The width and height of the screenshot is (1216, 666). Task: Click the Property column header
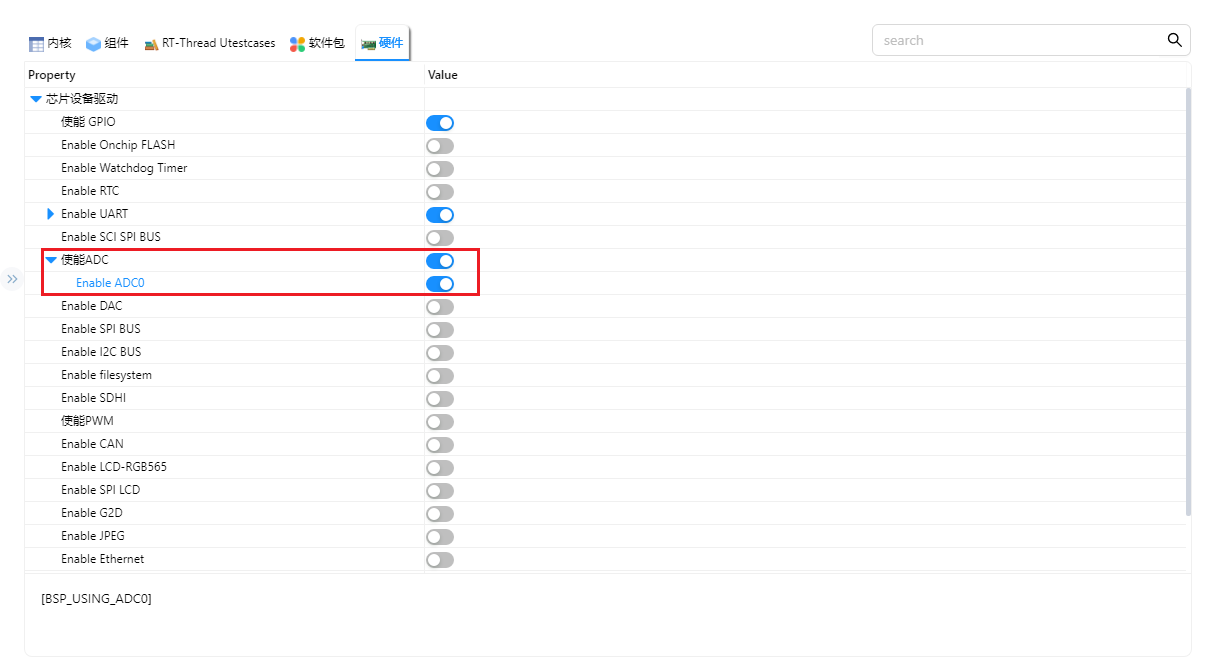52,75
